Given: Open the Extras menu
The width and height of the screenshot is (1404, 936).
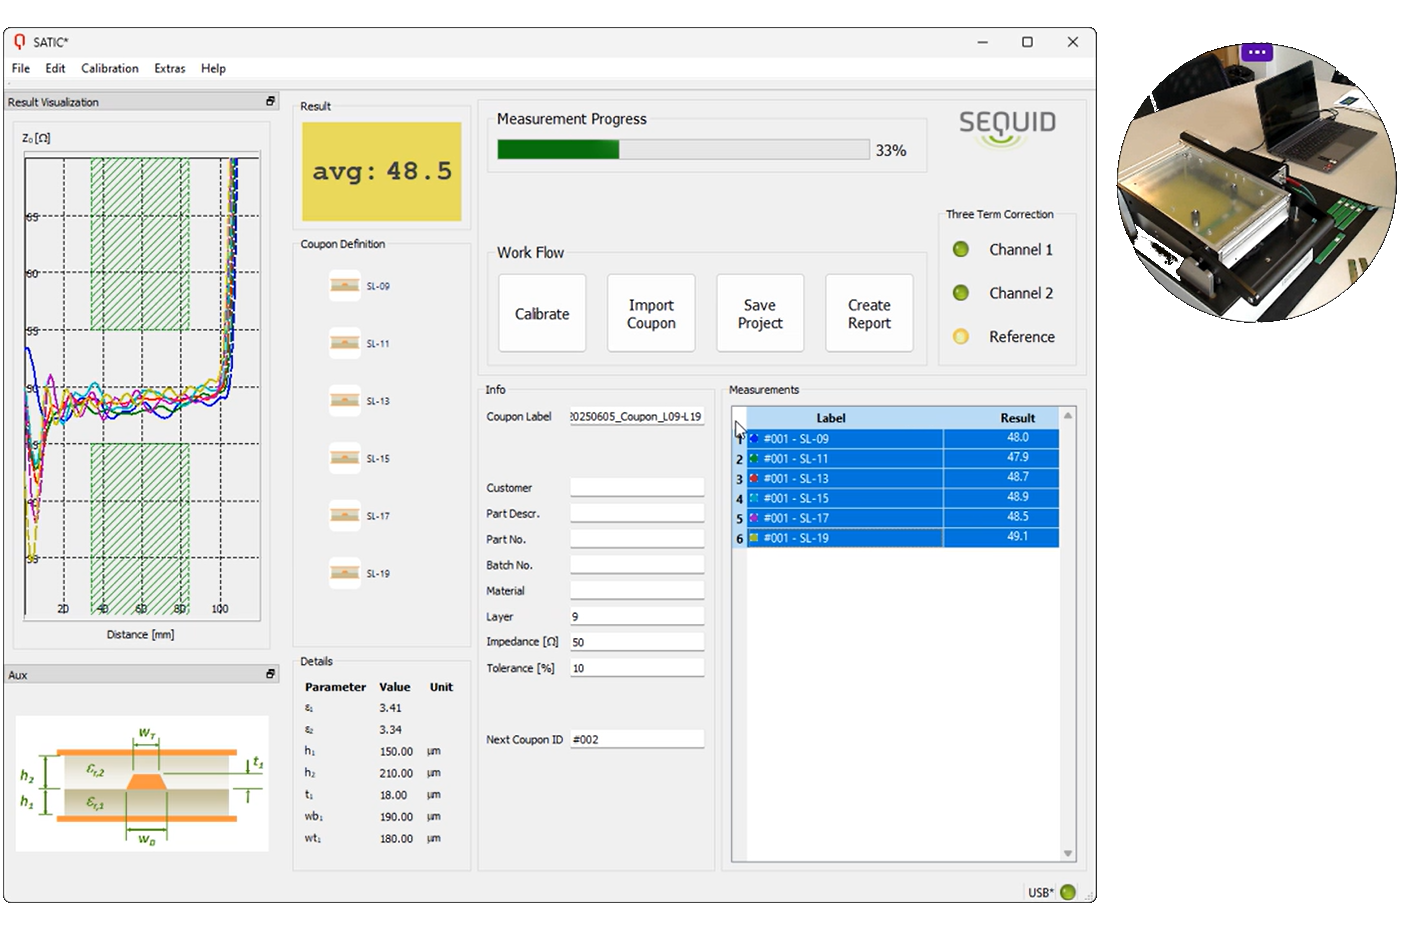Looking at the screenshot, I should pyautogui.click(x=169, y=68).
